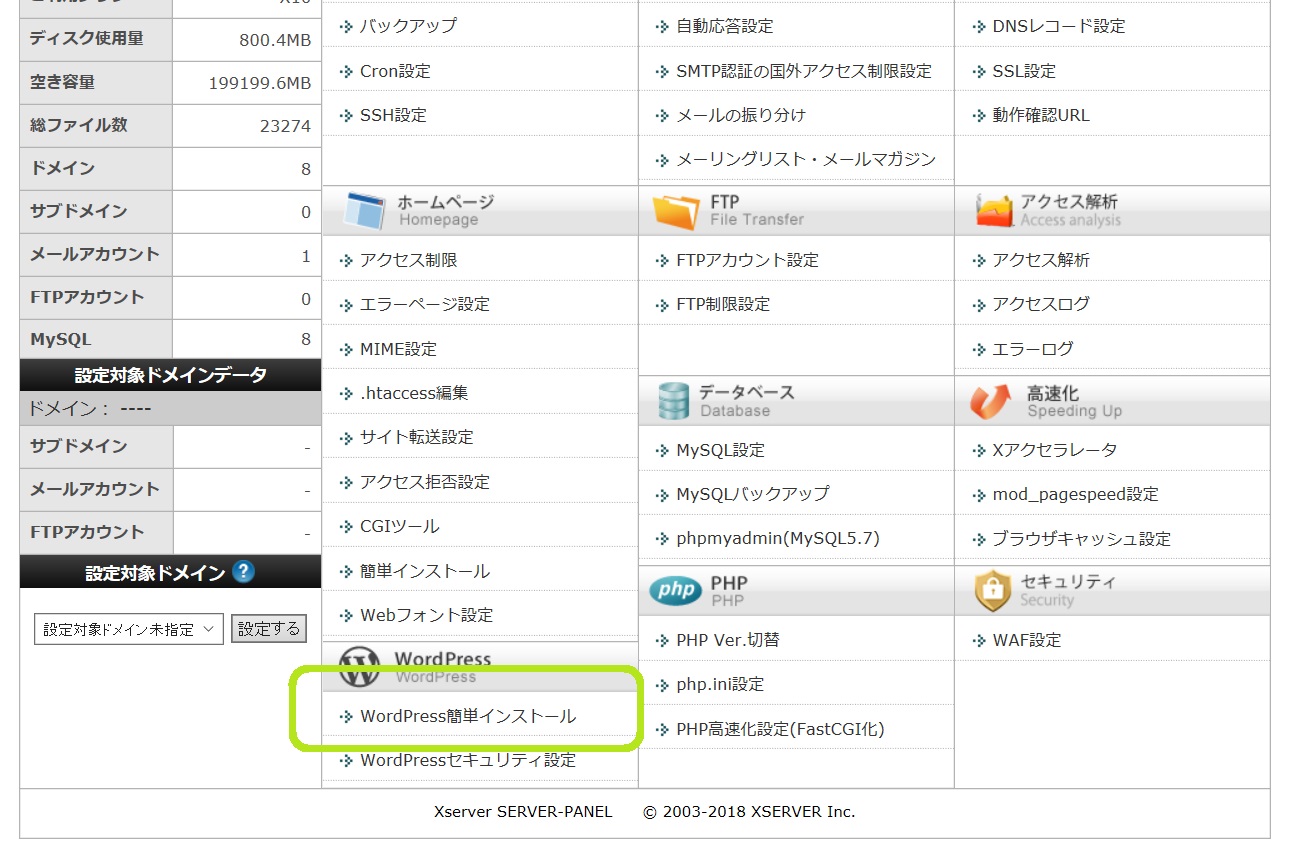Open メーリングリスト・メールマガジン link

806,159
